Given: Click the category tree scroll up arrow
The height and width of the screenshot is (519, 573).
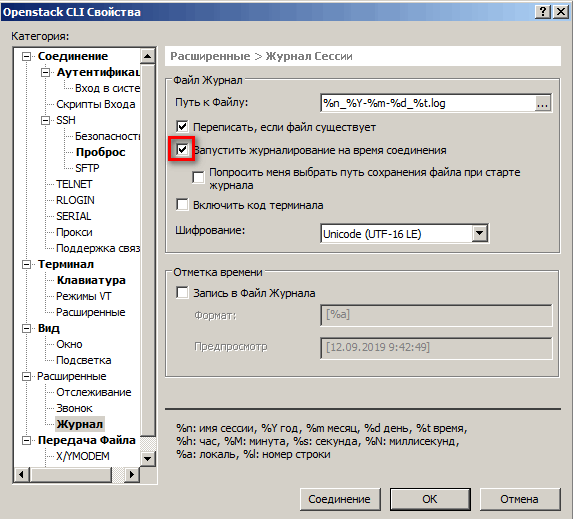Looking at the screenshot, I should click(148, 56).
